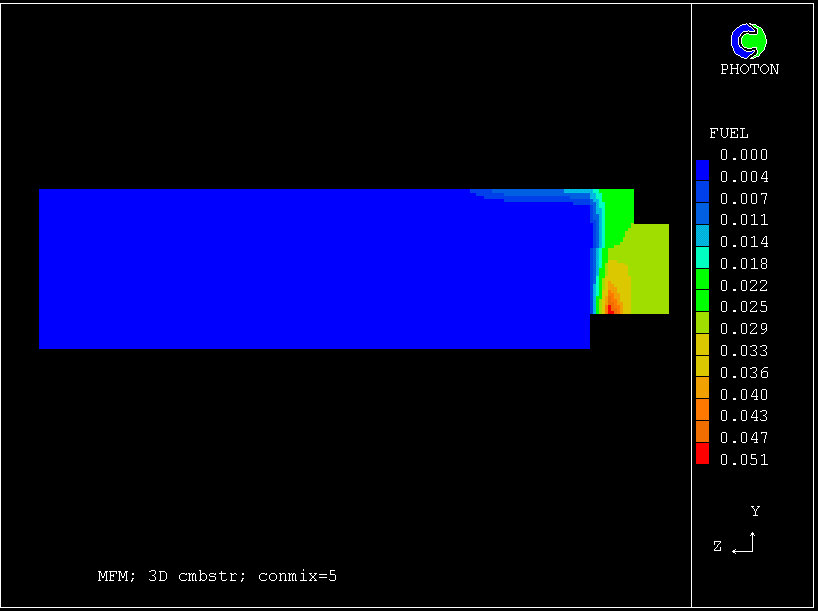Click the 0.000 minimum legend value
Screen dimensions: 818x611
(744, 155)
